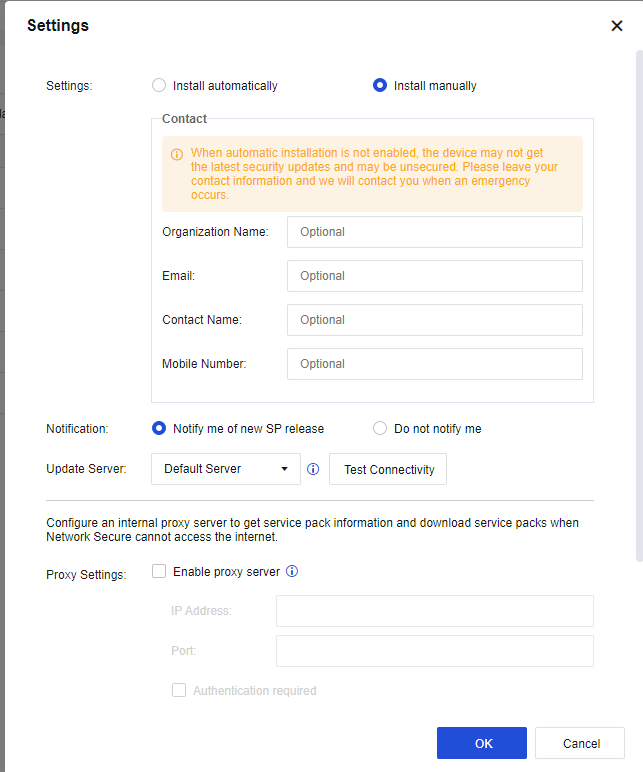This screenshot has width=643, height=772.
Task: Click into the Email input field
Action: click(x=434, y=276)
